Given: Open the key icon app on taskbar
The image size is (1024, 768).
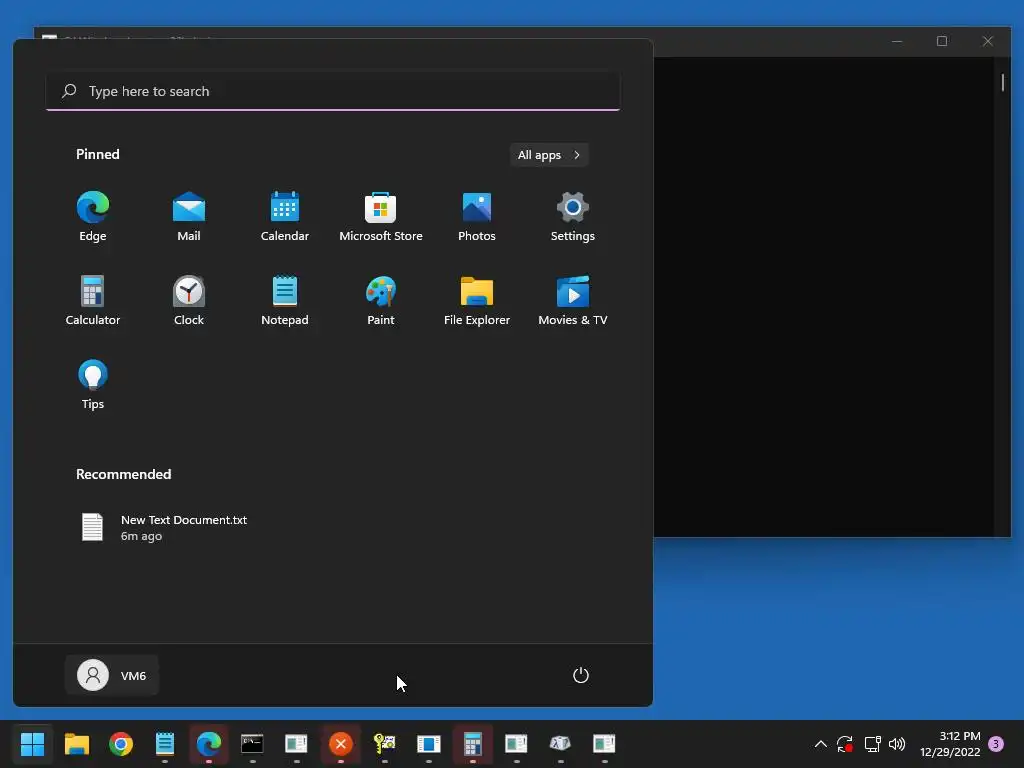Looking at the screenshot, I should point(385,744).
